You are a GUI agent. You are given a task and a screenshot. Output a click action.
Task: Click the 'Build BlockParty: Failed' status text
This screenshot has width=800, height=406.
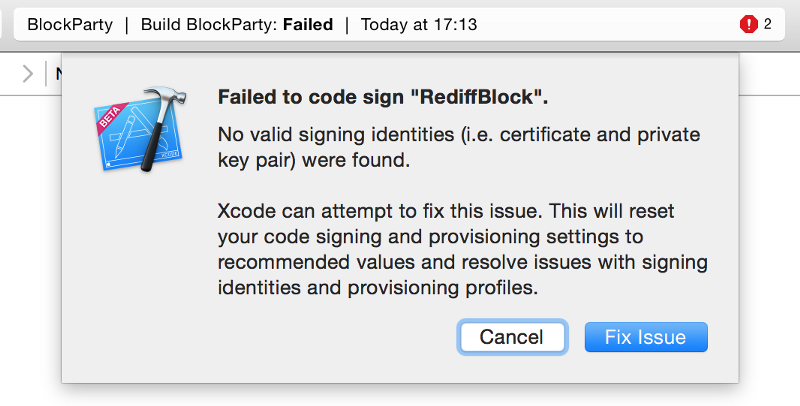237,24
